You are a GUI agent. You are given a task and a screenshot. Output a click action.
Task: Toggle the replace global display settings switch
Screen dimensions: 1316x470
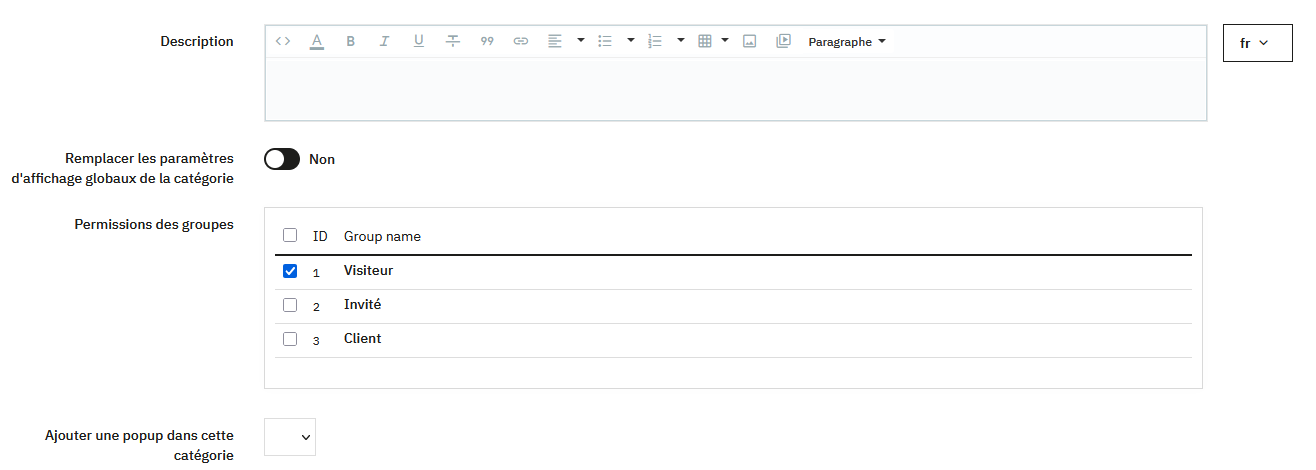pyautogui.click(x=282, y=159)
